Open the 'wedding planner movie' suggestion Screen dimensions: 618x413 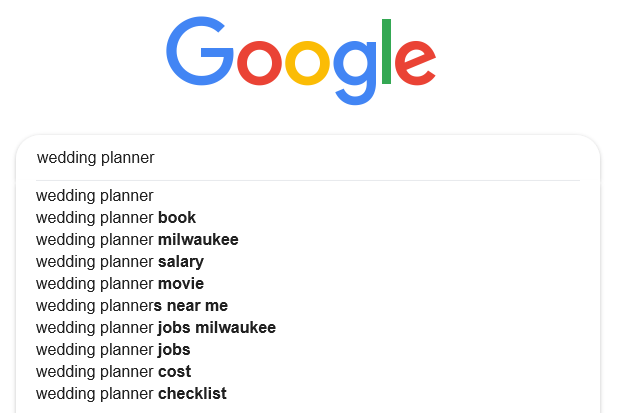307,284
